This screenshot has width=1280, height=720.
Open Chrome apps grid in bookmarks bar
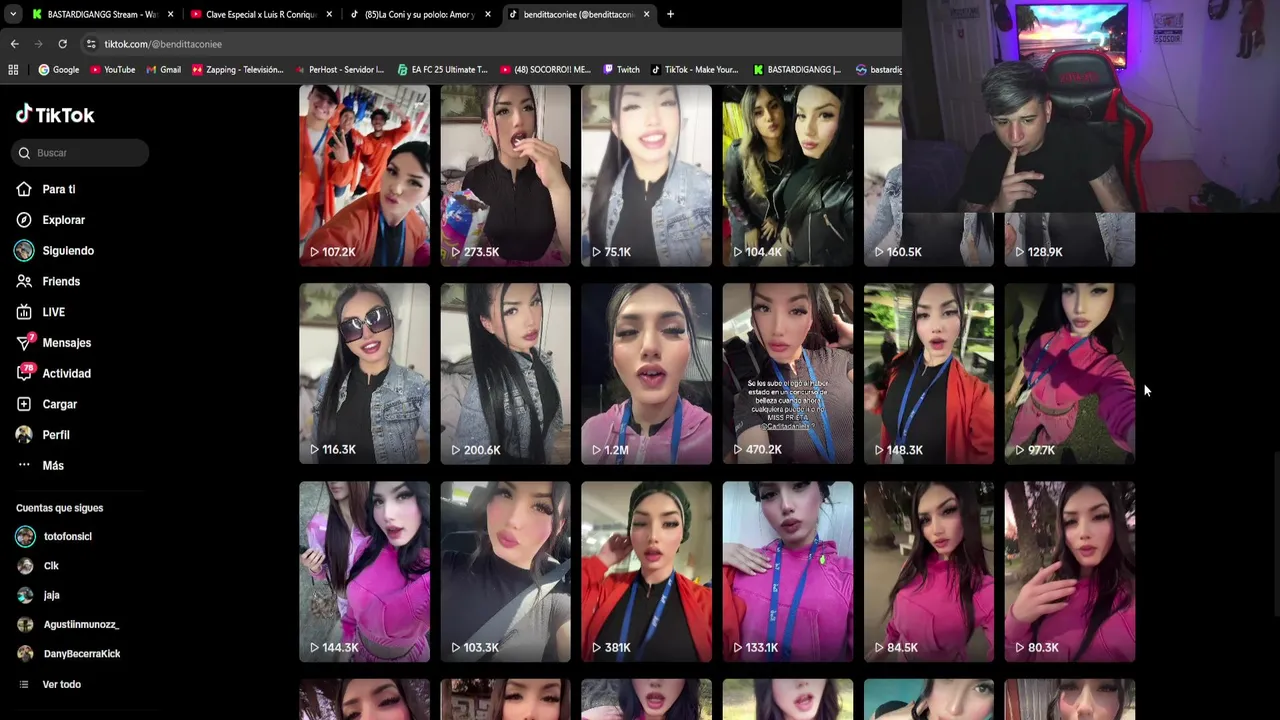click(x=13, y=70)
